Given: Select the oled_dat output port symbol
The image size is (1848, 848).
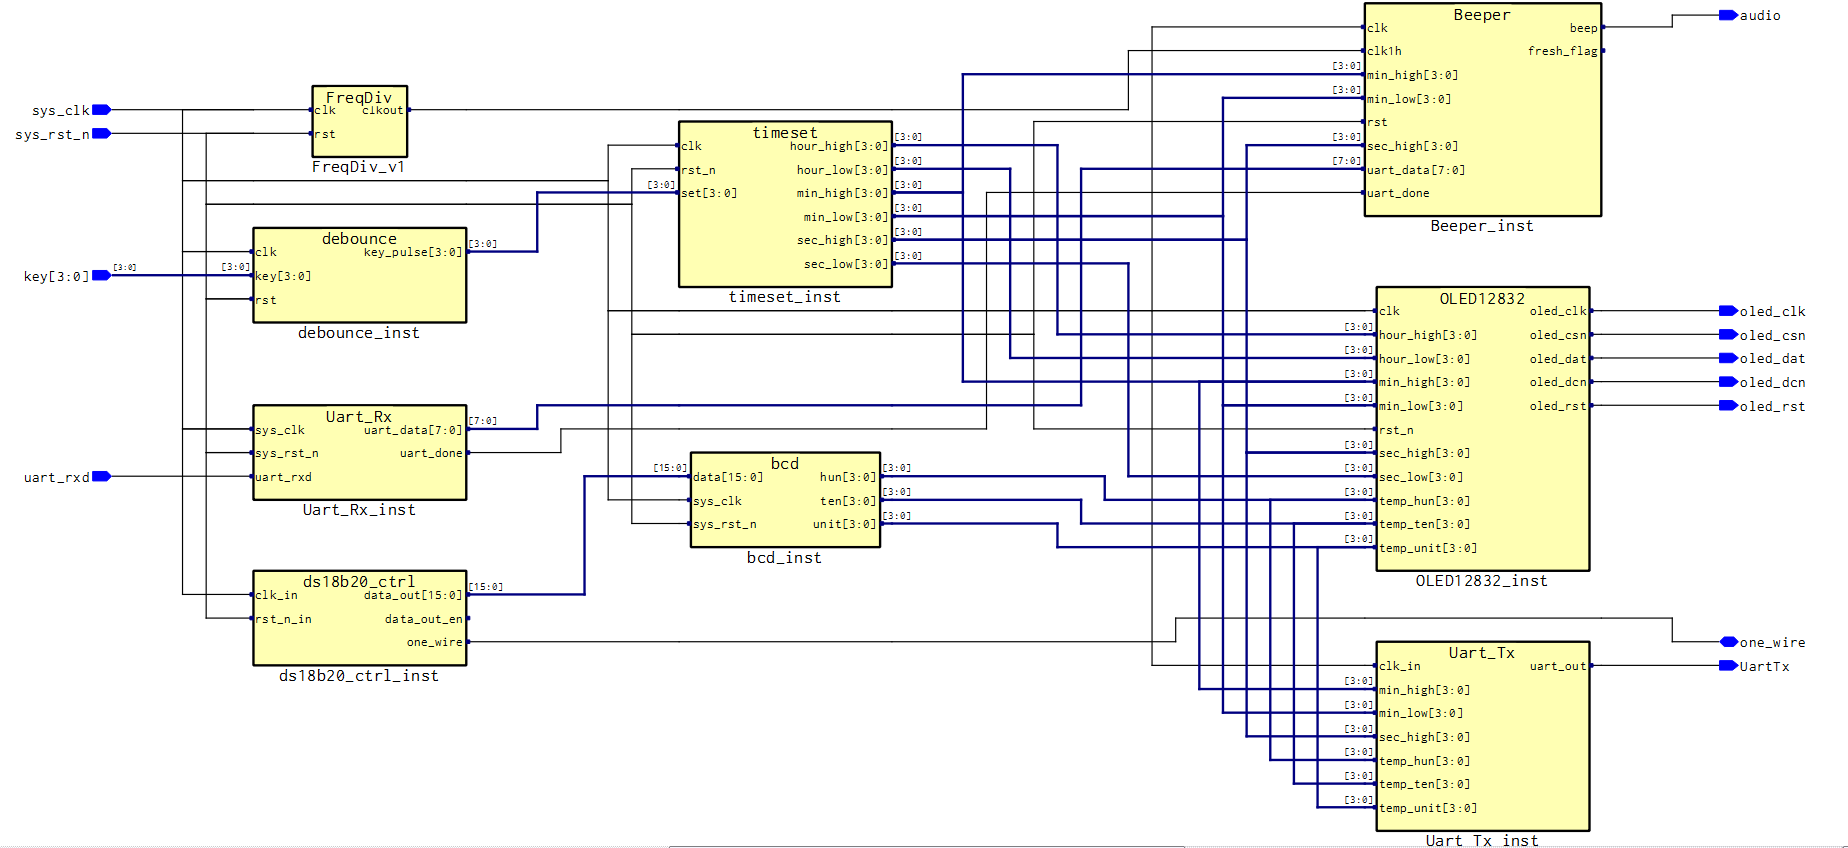Looking at the screenshot, I should coord(1728,358).
